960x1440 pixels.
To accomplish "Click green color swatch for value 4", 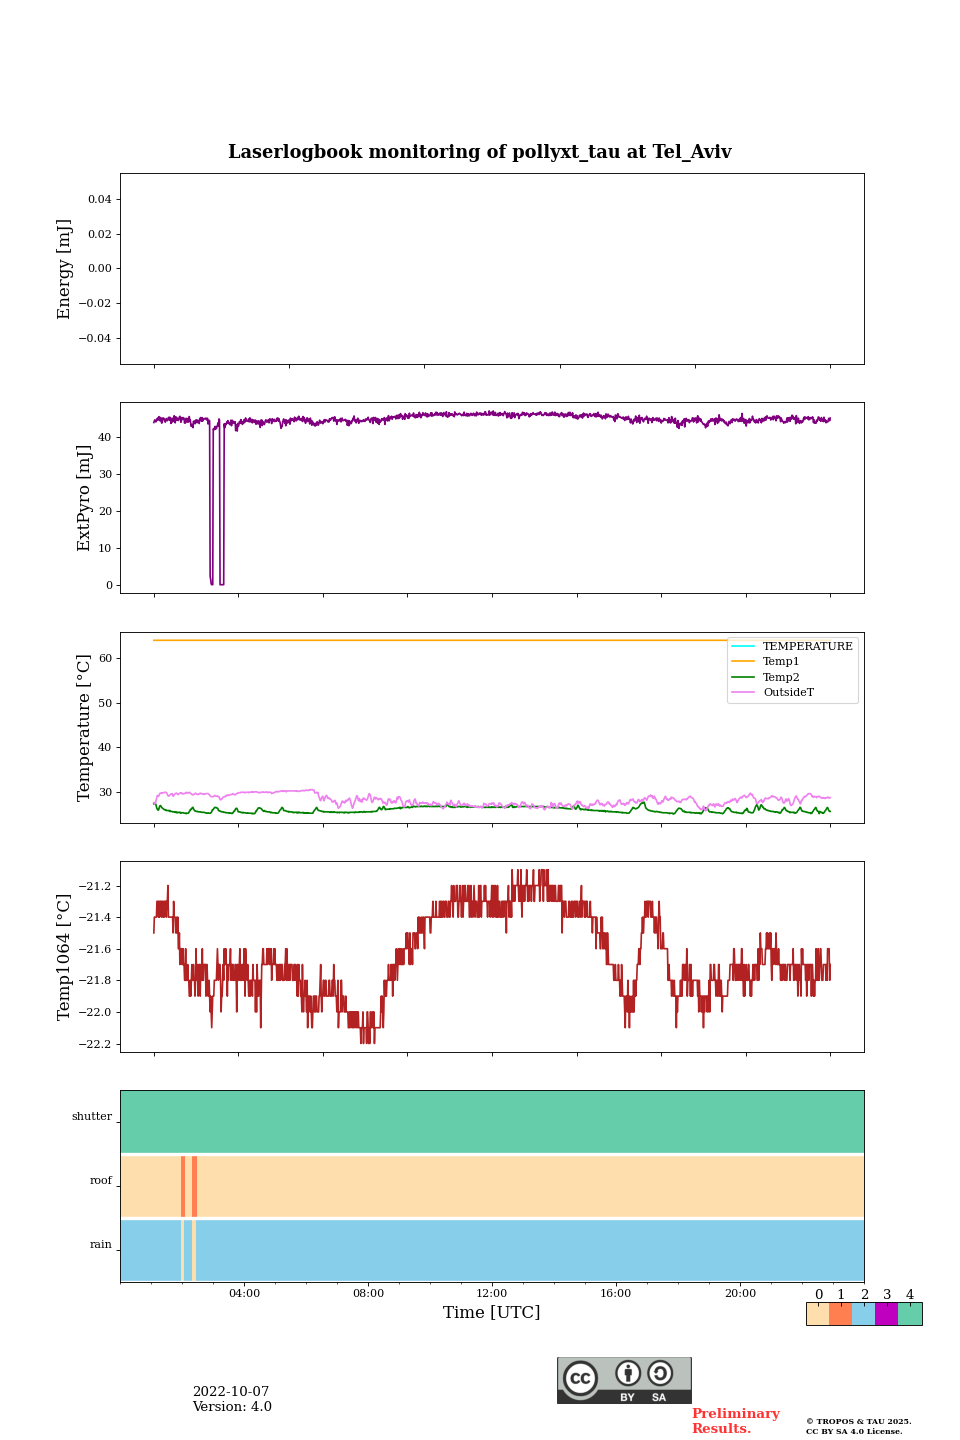I will click(x=910, y=1314).
